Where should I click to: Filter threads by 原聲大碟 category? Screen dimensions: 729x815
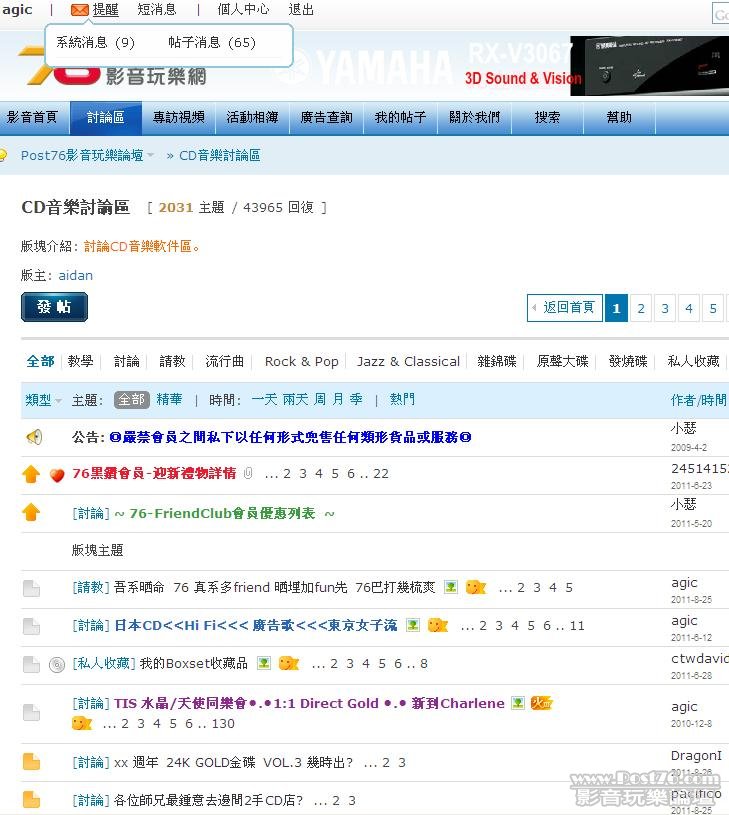click(563, 361)
